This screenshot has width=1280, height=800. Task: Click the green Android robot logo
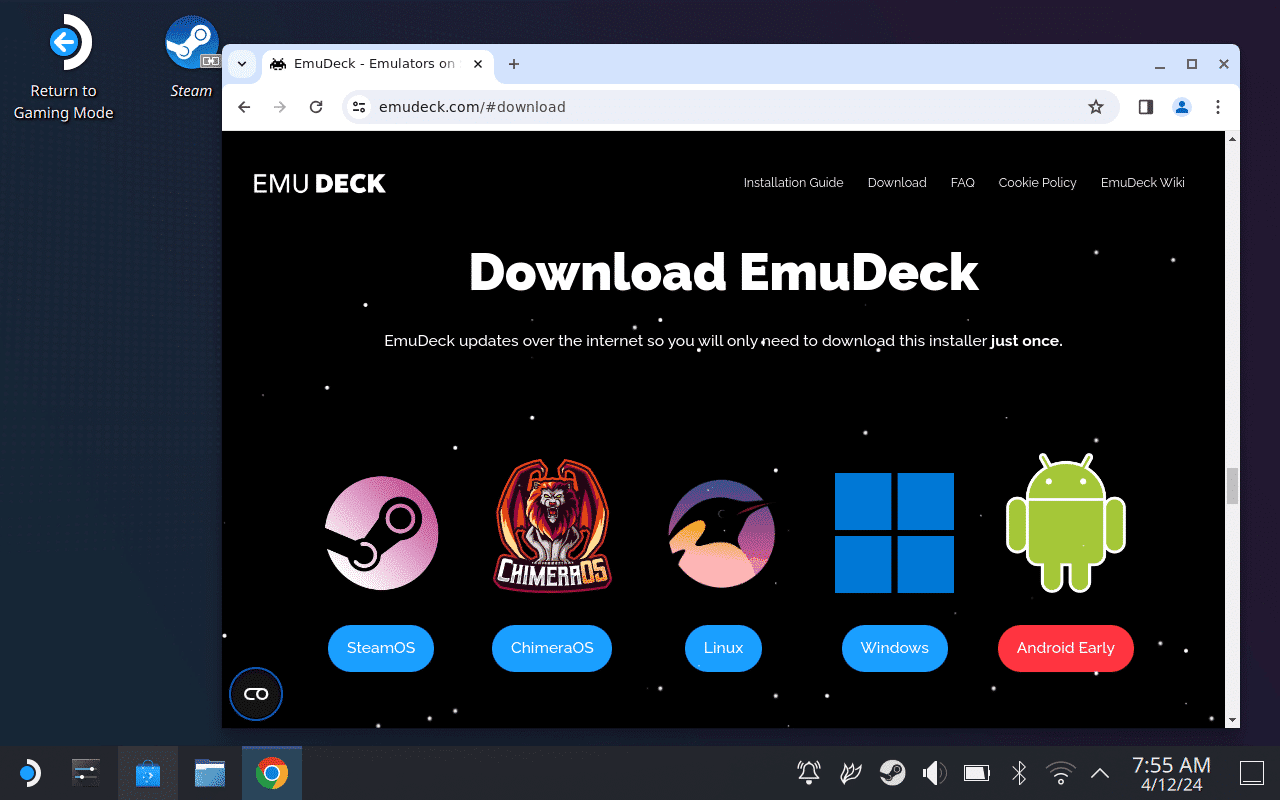(x=1065, y=523)
